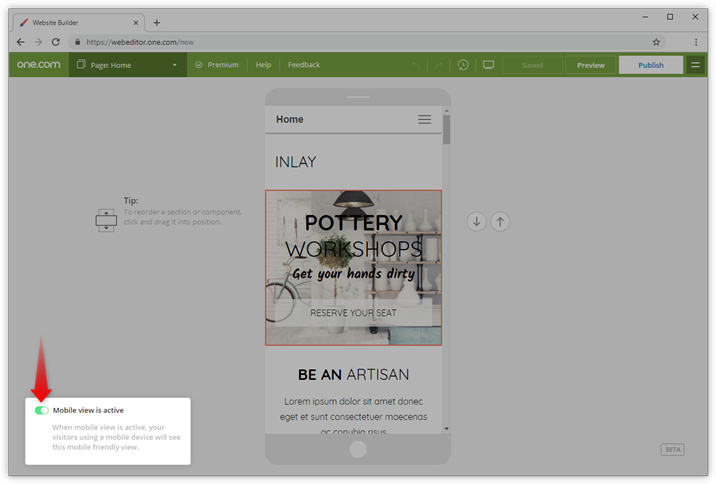Viewport: 716px width, 484px height.
Task: Open the editor hamburger menu in toolbar
Action: pyautogui.click(x=696, y=65)
